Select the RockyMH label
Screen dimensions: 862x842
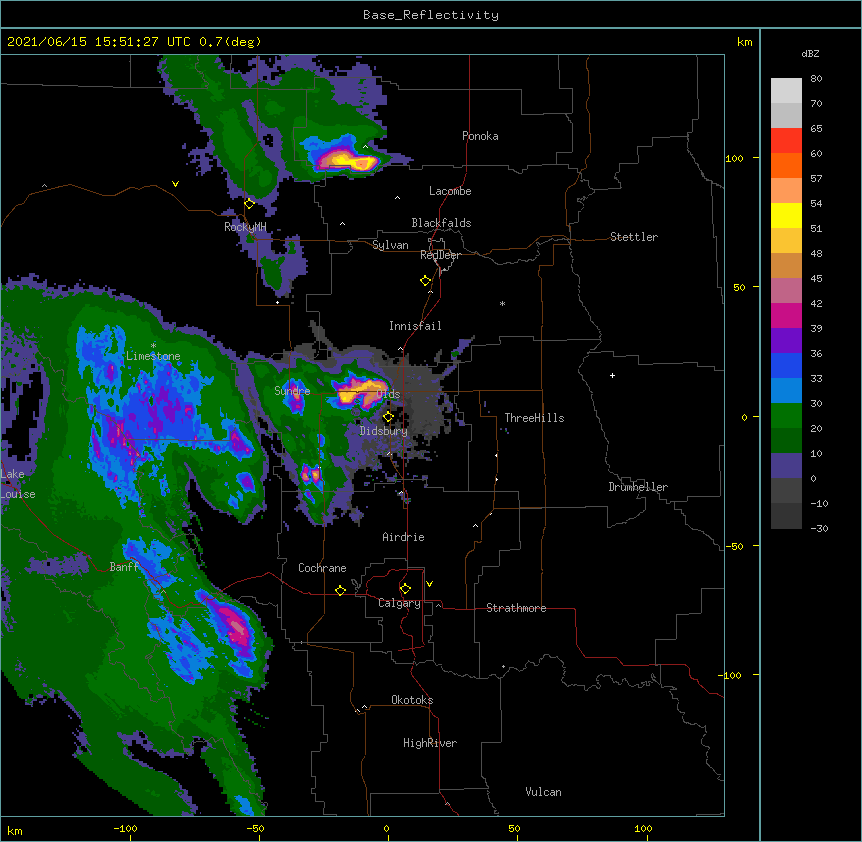[x=245, y=226]
